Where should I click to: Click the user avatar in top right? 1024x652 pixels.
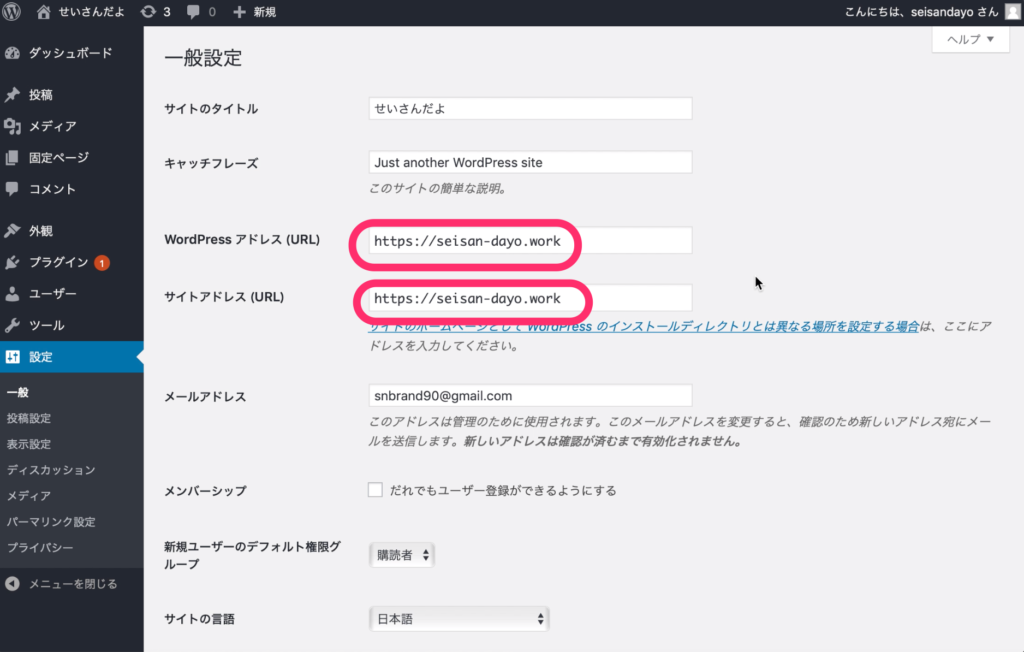(1012, 12)
